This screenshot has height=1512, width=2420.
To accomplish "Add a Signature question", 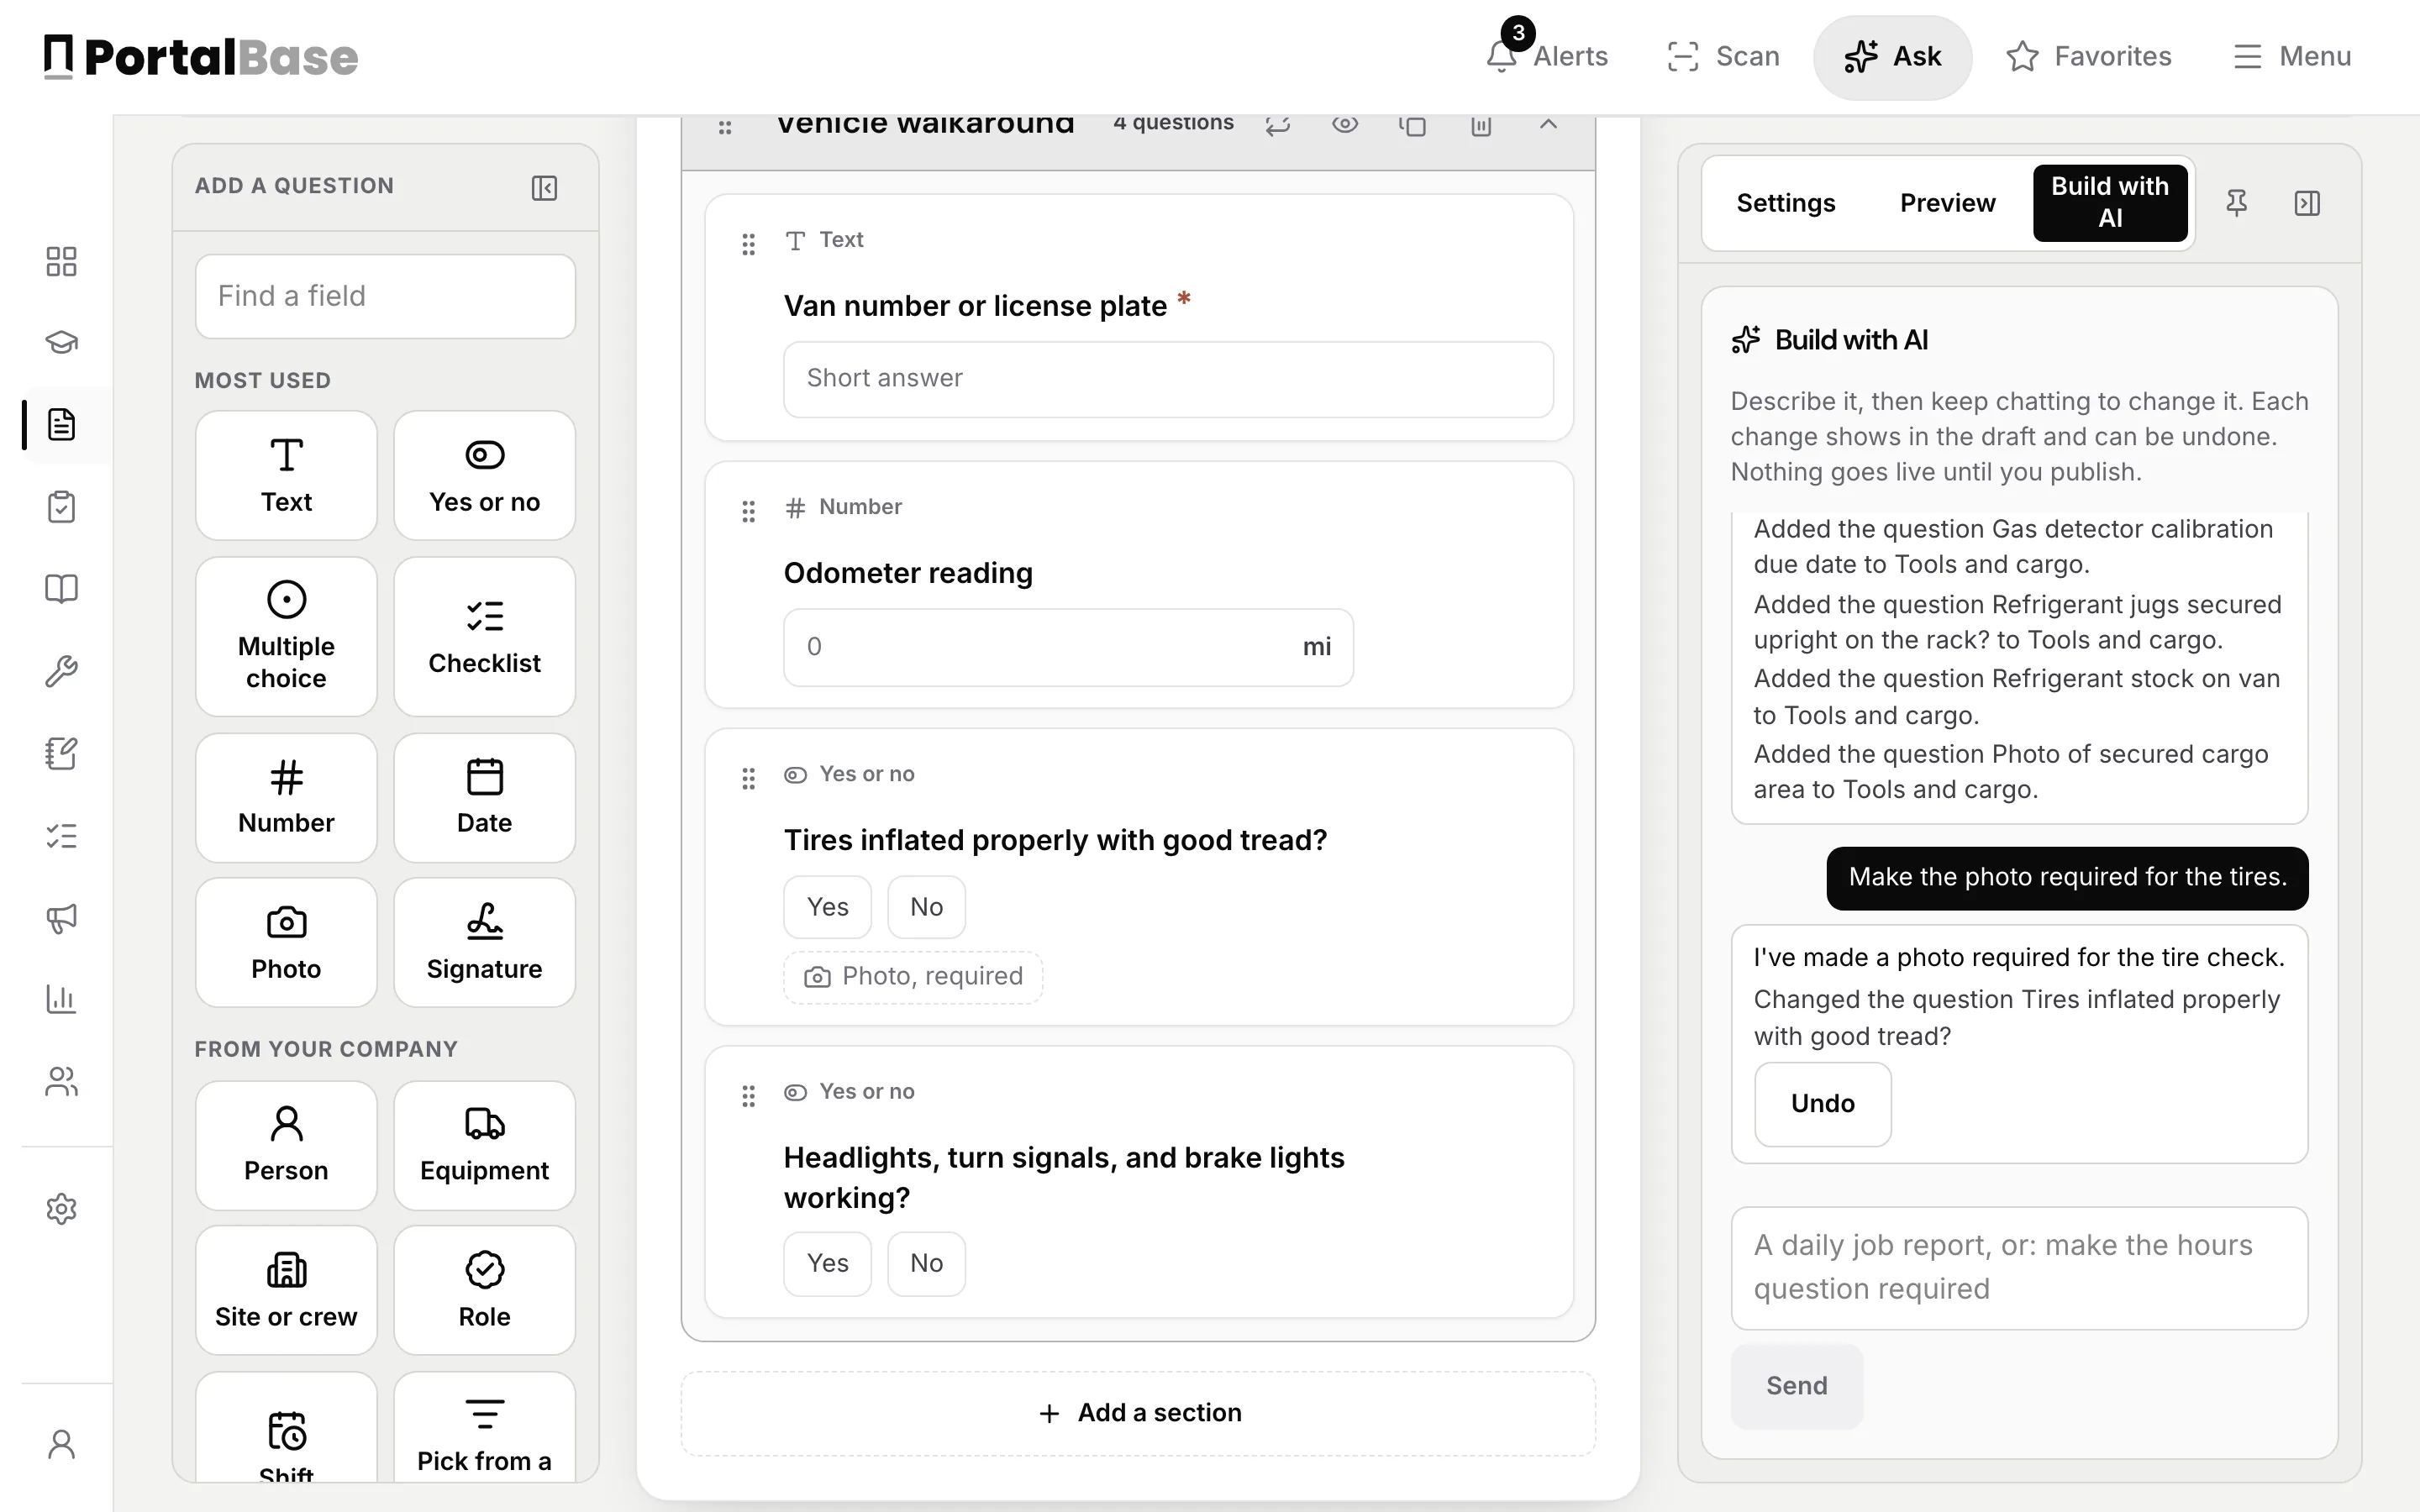I will pos(484,942).
